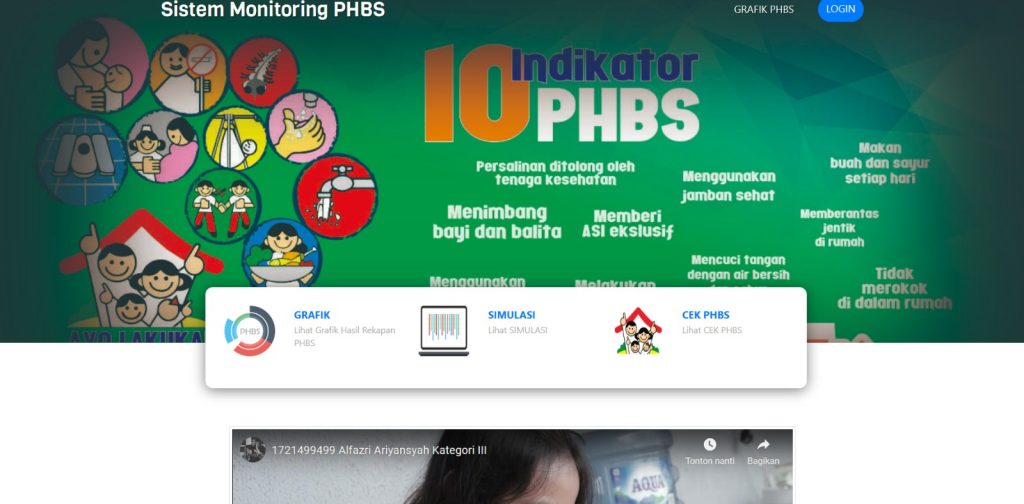Click the embedded video thumbnail
Viewport: 1024px width, 504px height.
(513, 466)
